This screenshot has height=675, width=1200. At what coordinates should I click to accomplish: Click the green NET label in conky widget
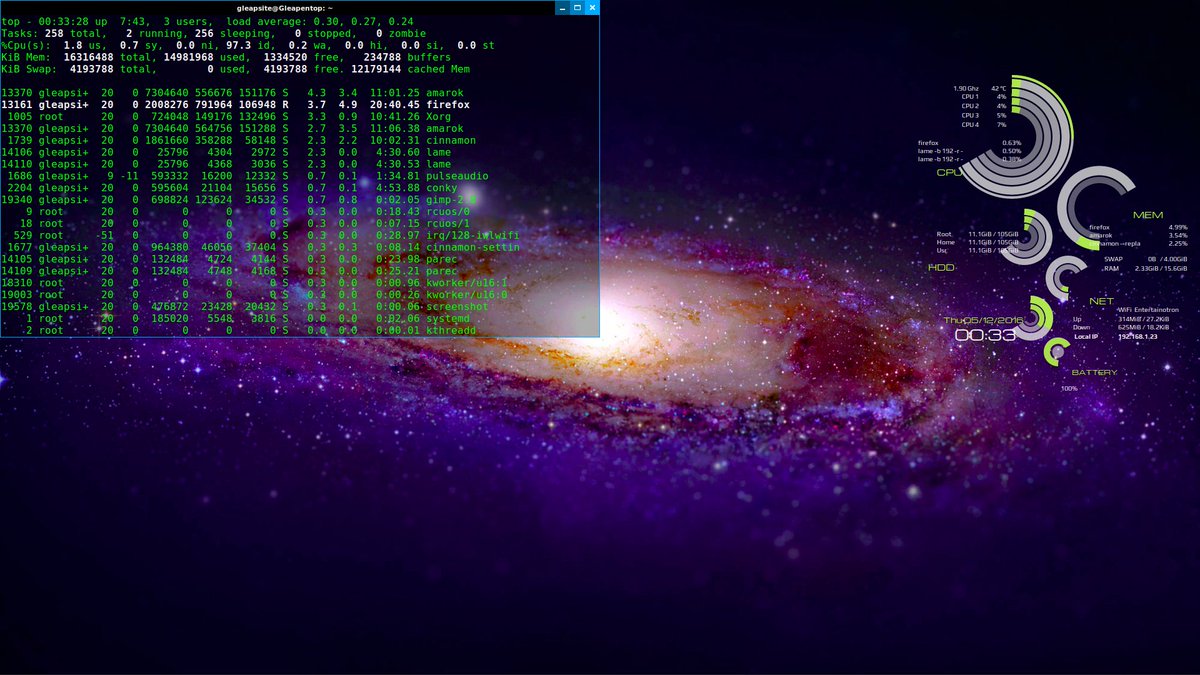(x=1101, y=301)
